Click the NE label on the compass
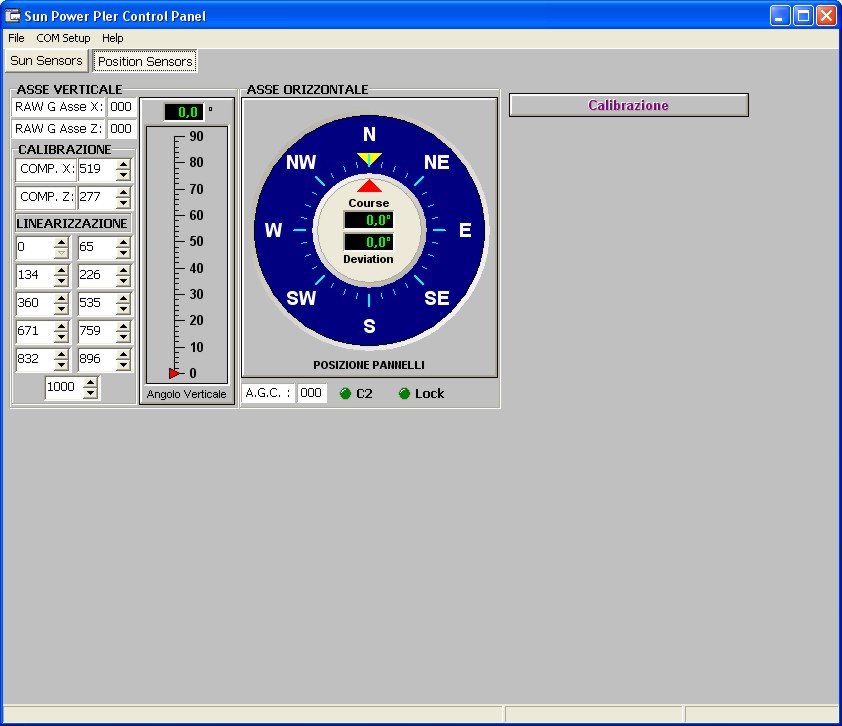 437,162
